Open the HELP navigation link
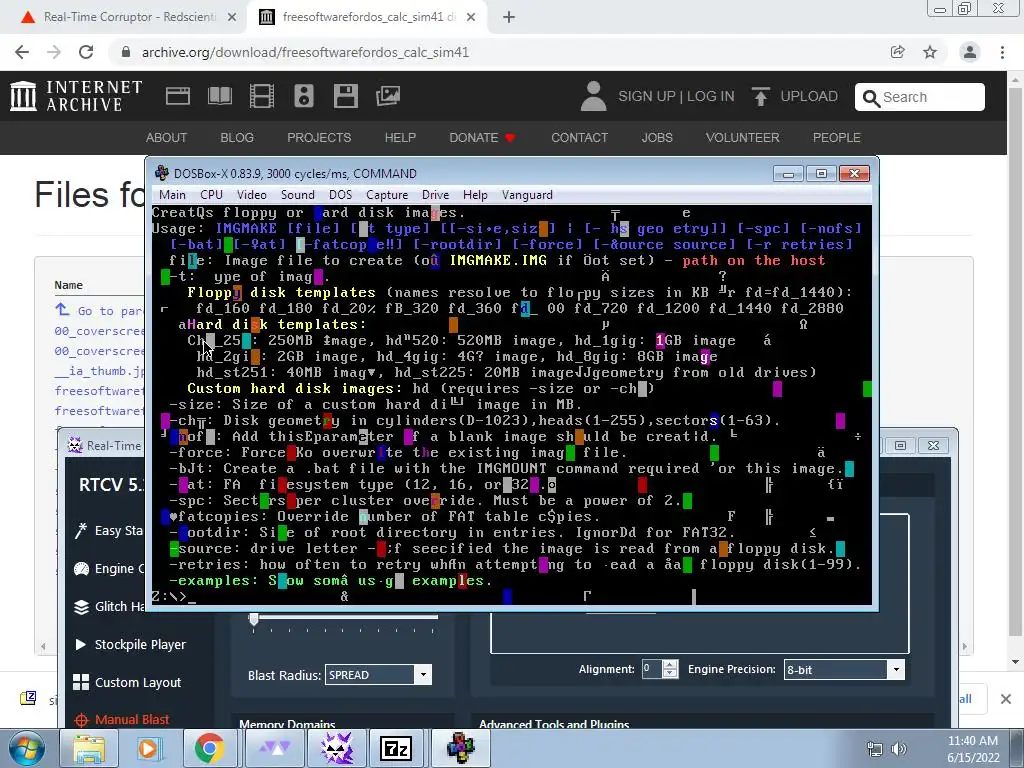1024x768 pixels. point(400,138)
